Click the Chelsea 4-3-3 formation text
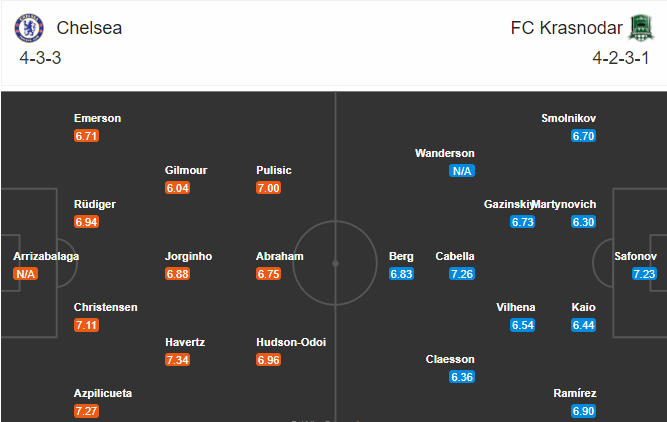The image size is (667, 422). [x=40, y=58]
